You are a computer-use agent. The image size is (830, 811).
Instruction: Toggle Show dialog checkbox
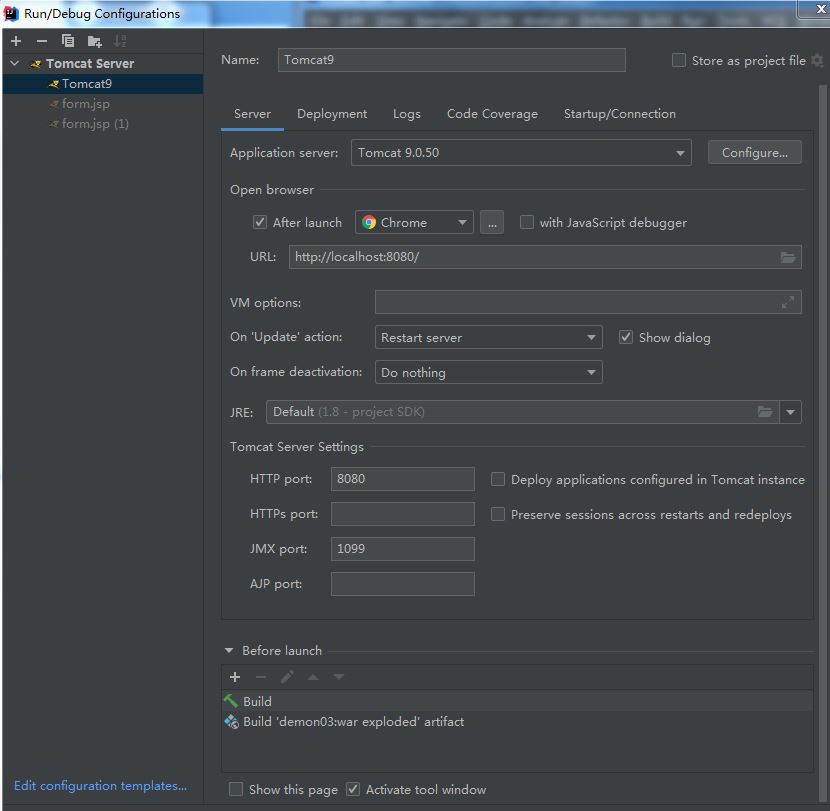click(626, 337)
